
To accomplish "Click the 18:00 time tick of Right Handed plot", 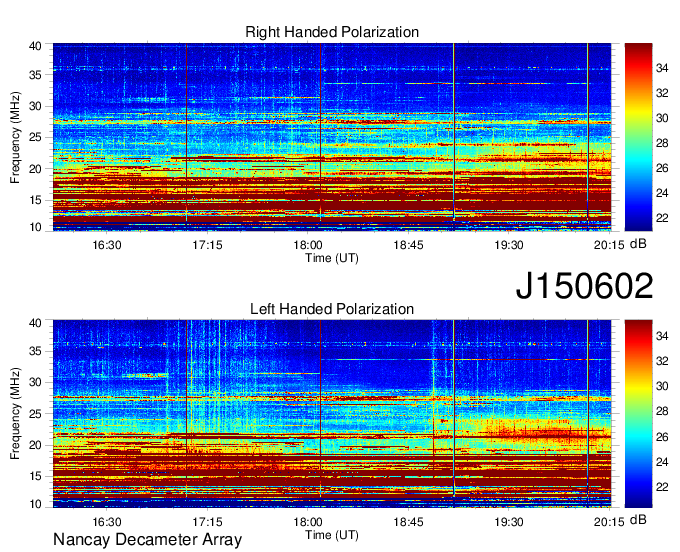I will pos(307,245).
